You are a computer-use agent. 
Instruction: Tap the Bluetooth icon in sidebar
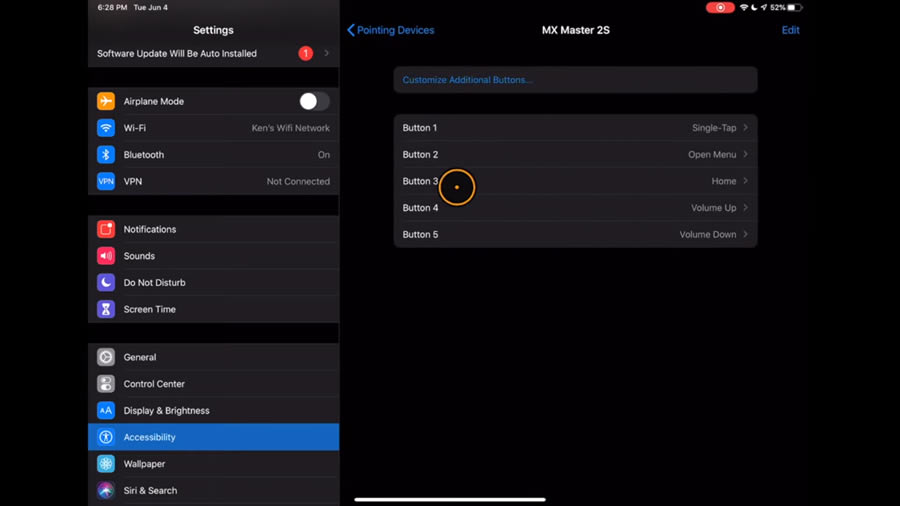[106, 155]
